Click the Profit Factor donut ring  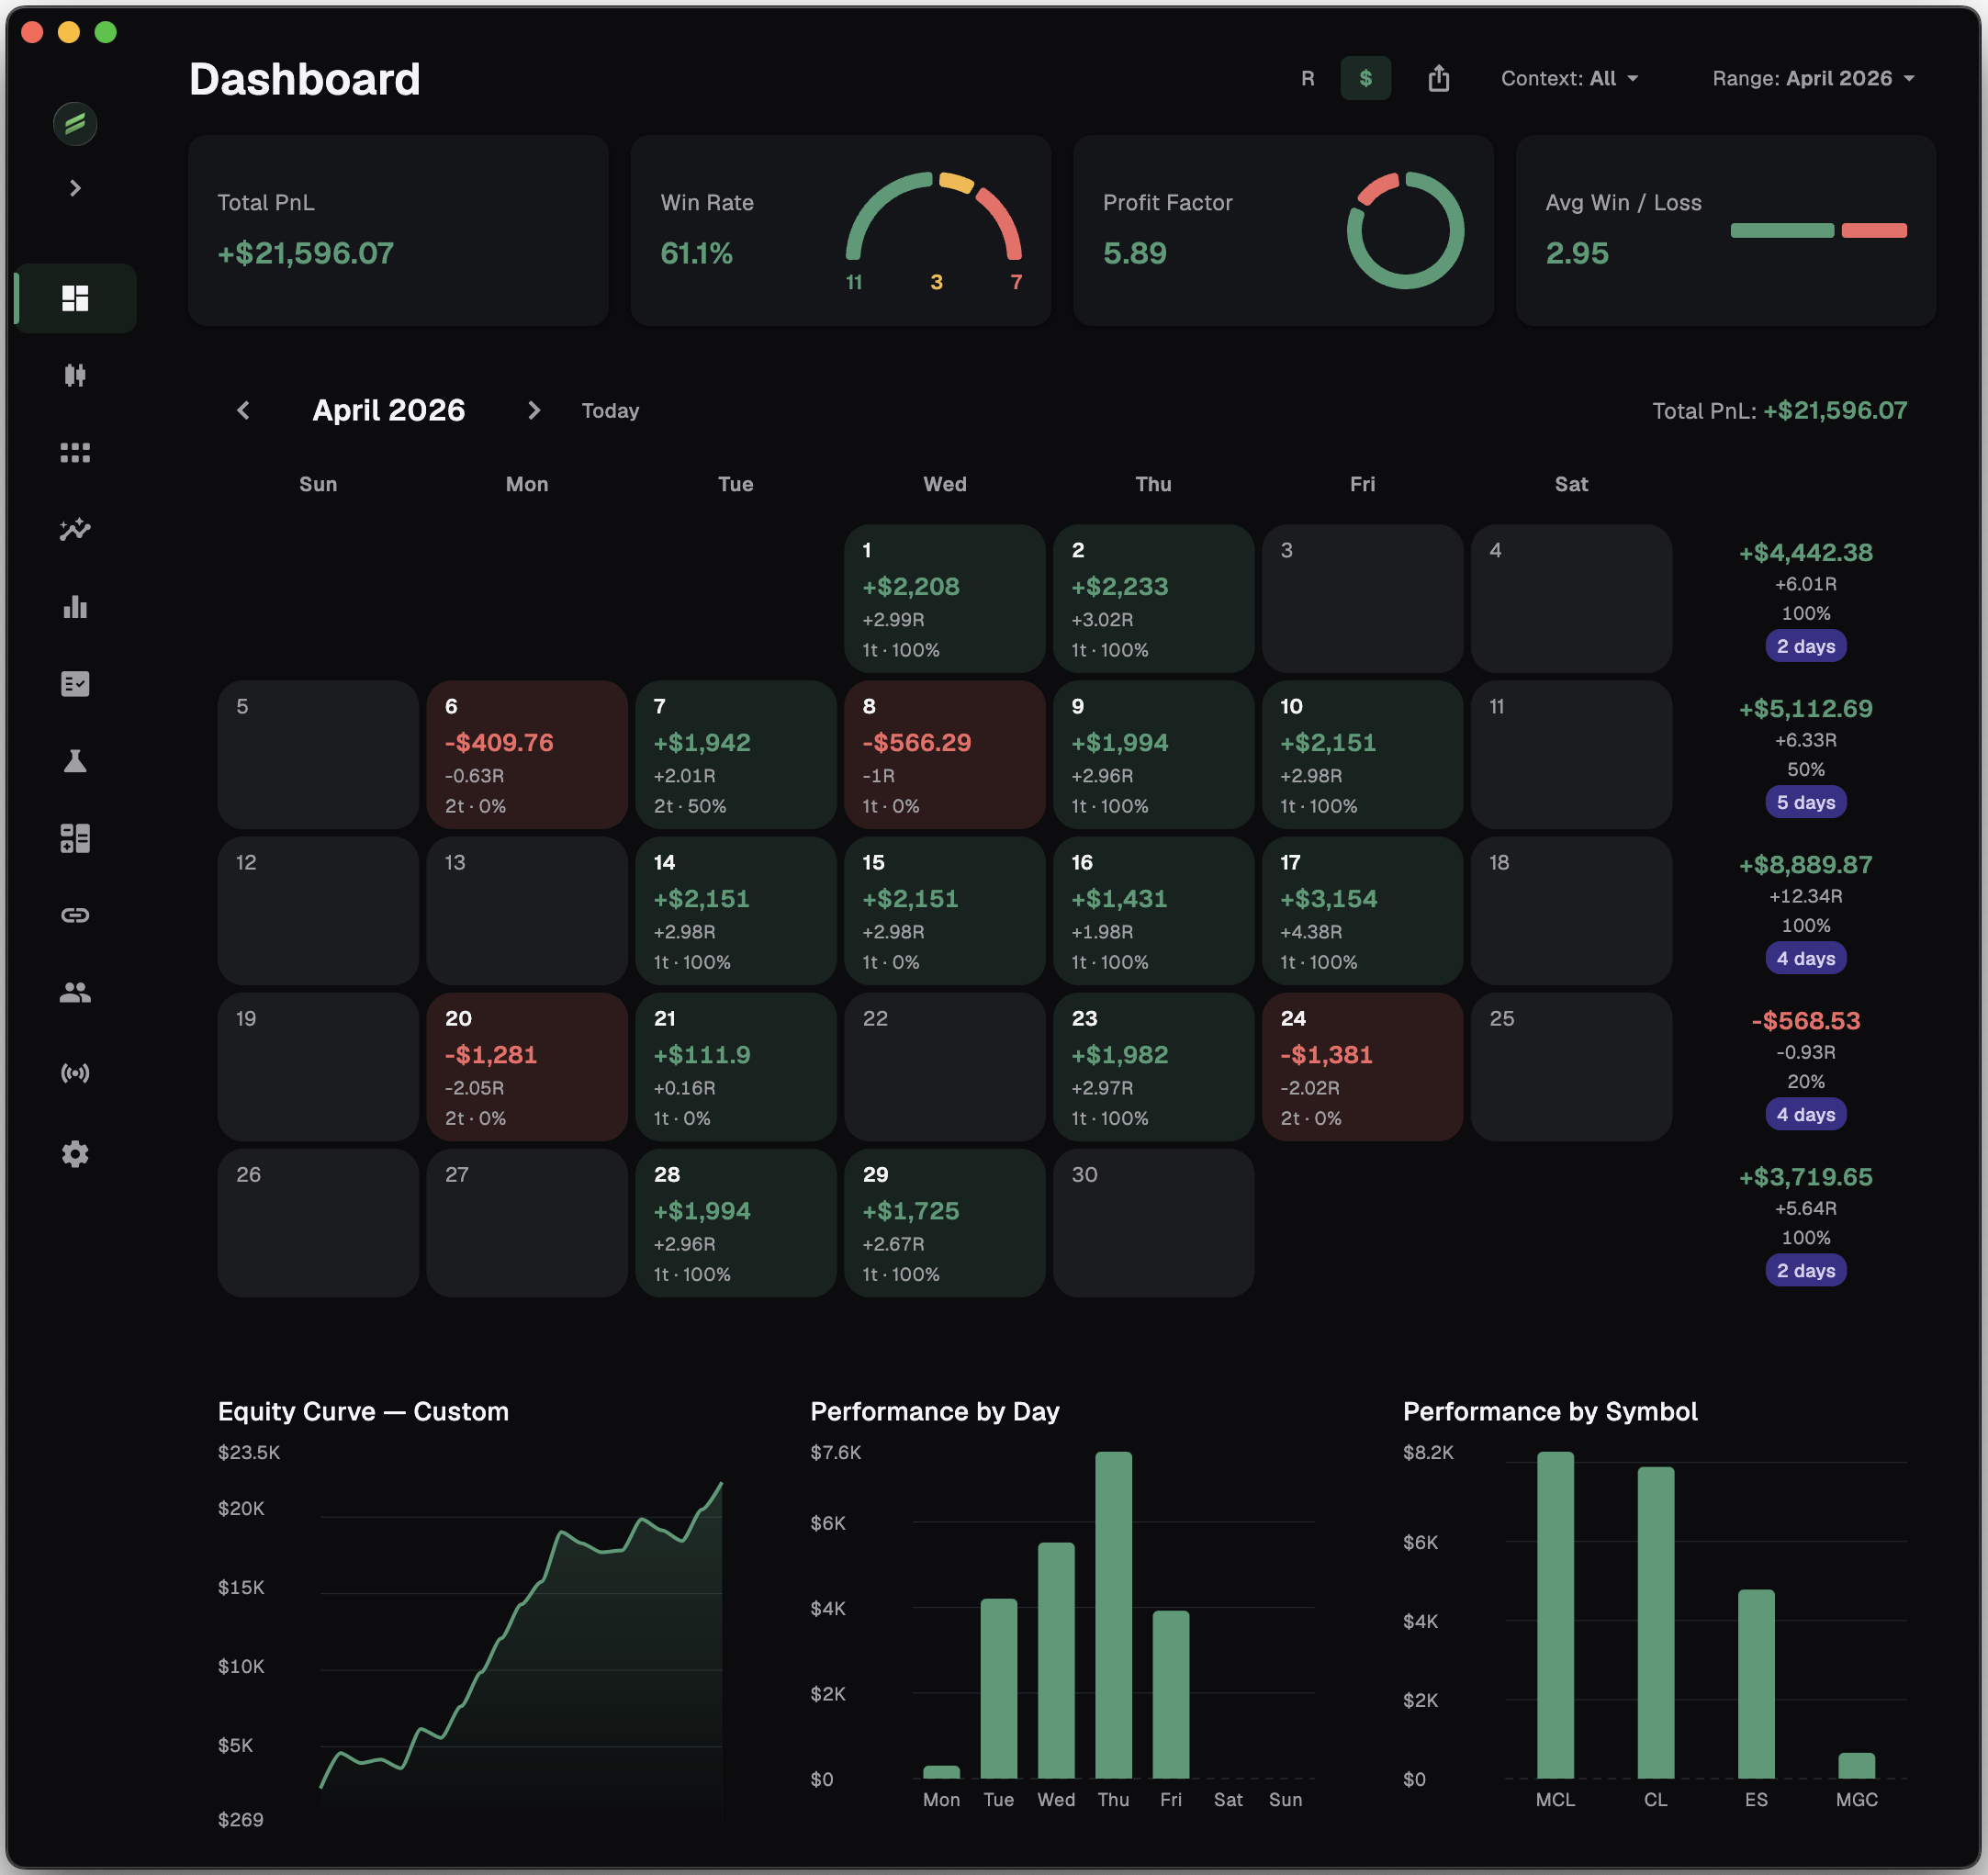pos(1405,230)
